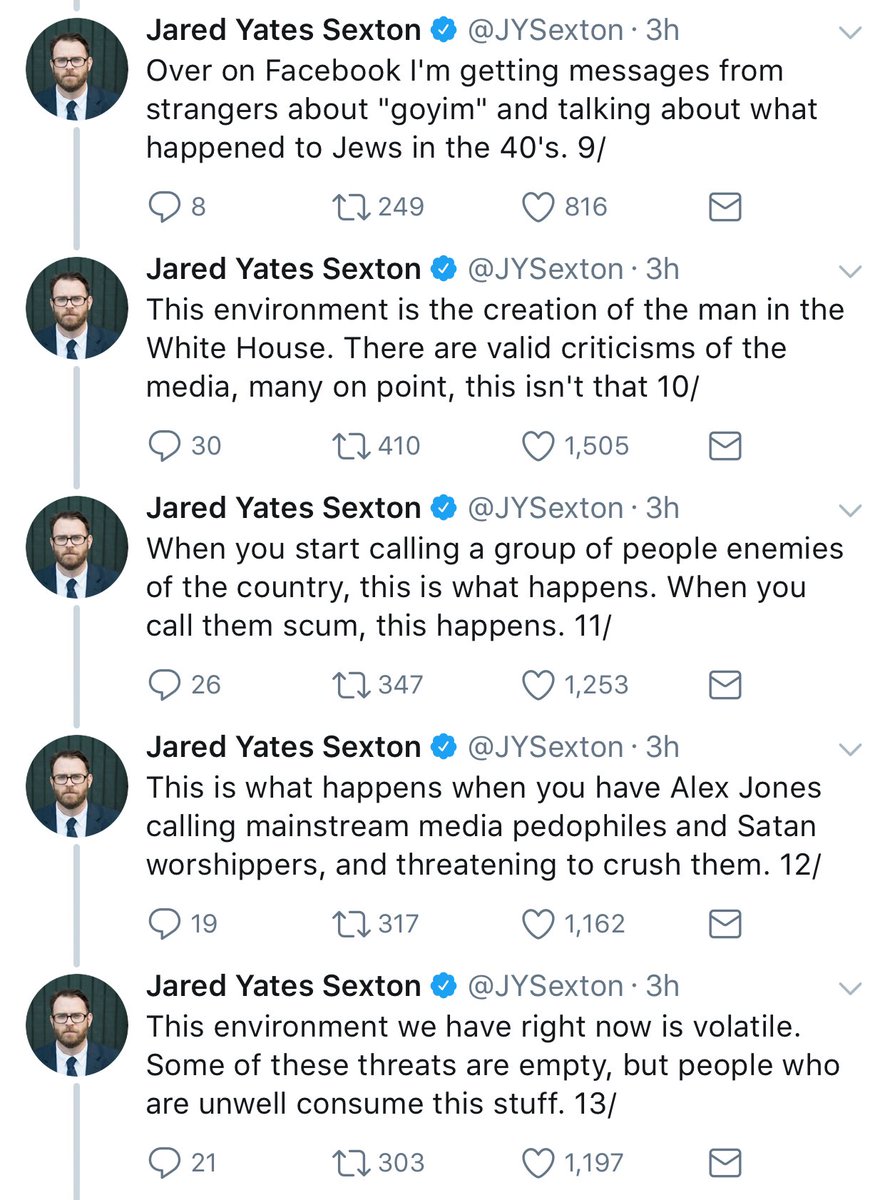885x1200 pixels.
Task: Open the dropdown chevron on the 13/ tweet
Action: click(849, 989)
